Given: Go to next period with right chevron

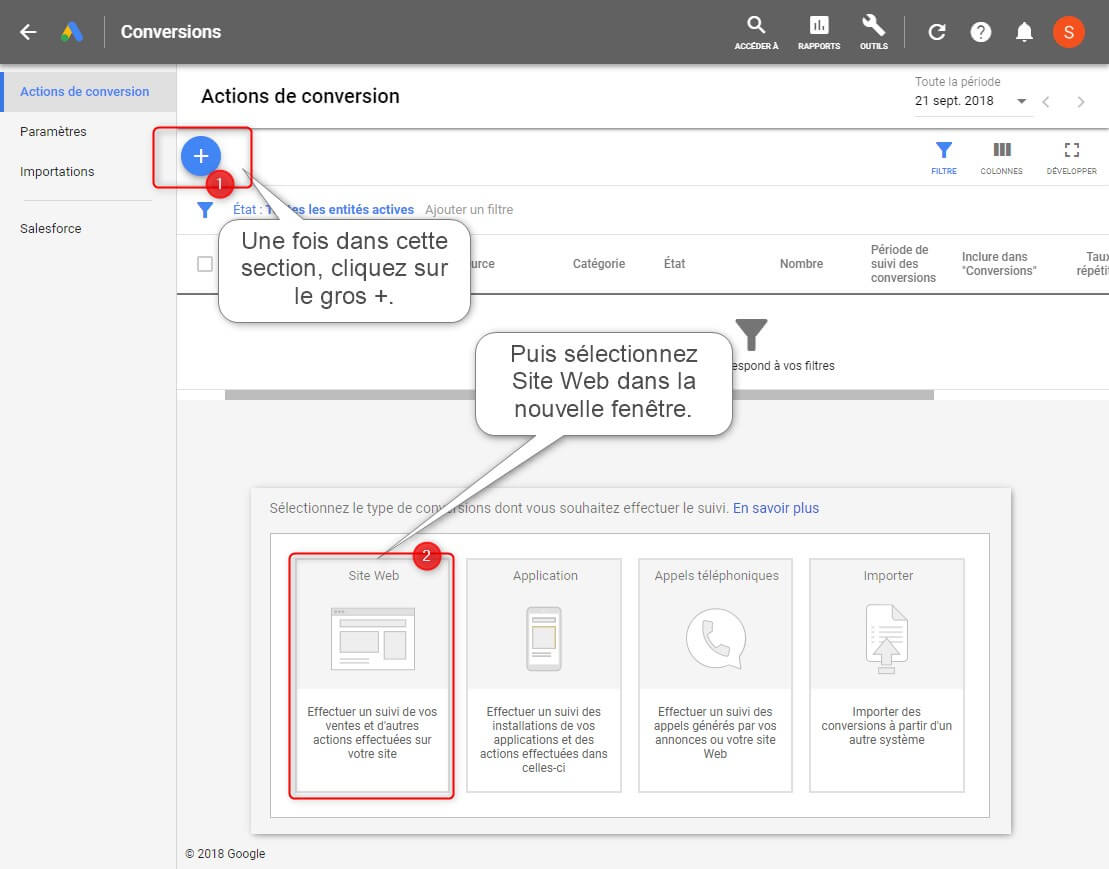Looking at the screenshot, I should click(x=1080, y=102).
